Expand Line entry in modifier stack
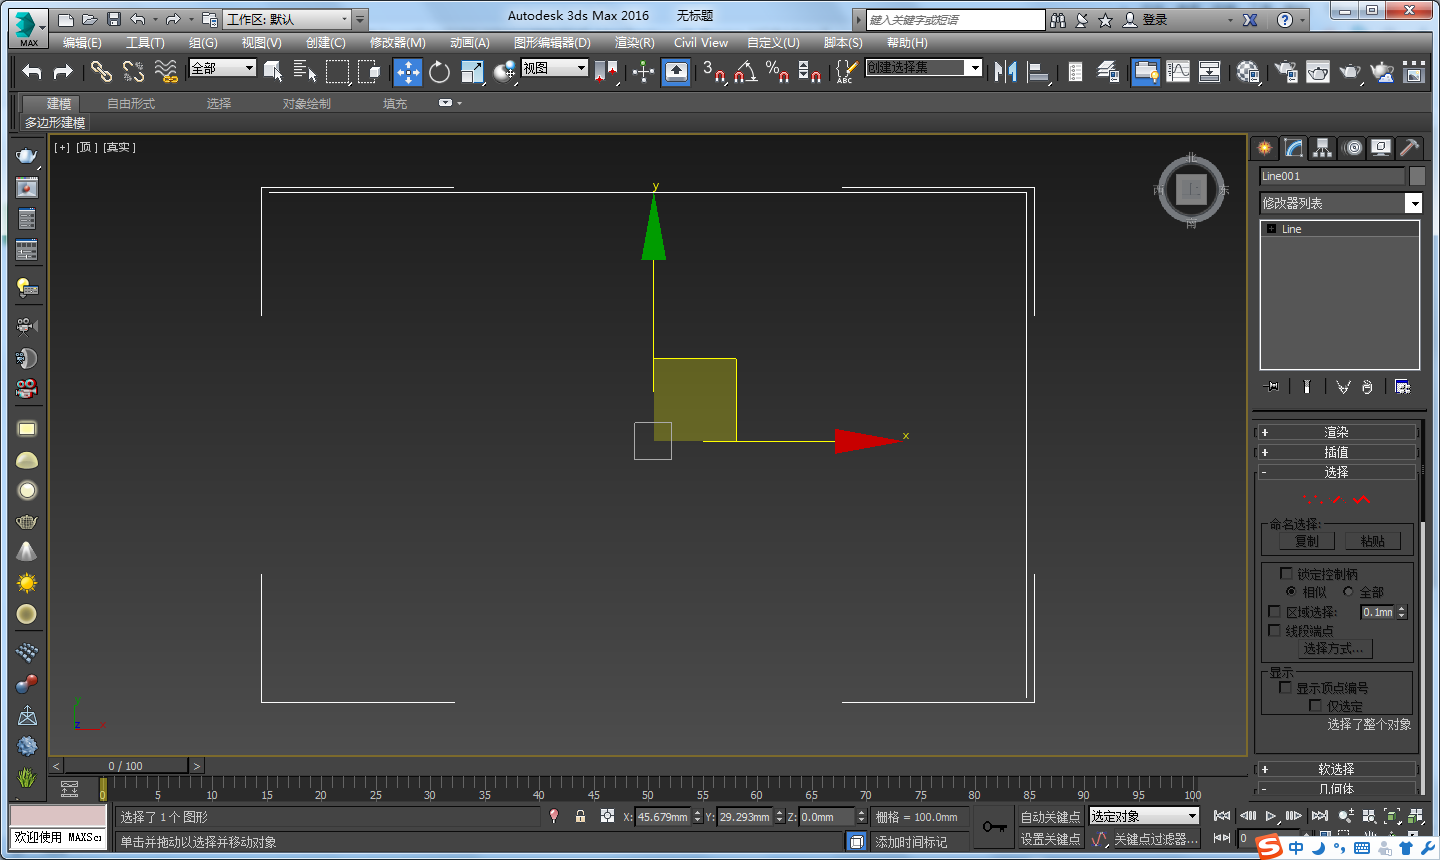This screenshot has height=860, width=1440. pos(1271,228)
